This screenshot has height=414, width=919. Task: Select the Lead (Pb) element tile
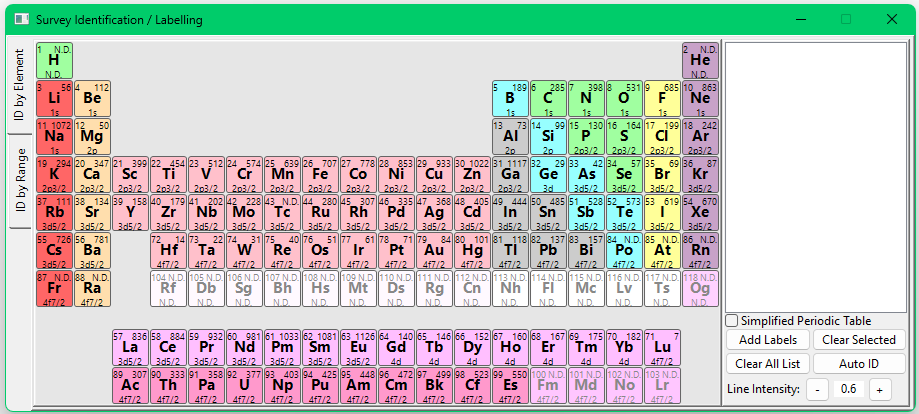[549, 251]
